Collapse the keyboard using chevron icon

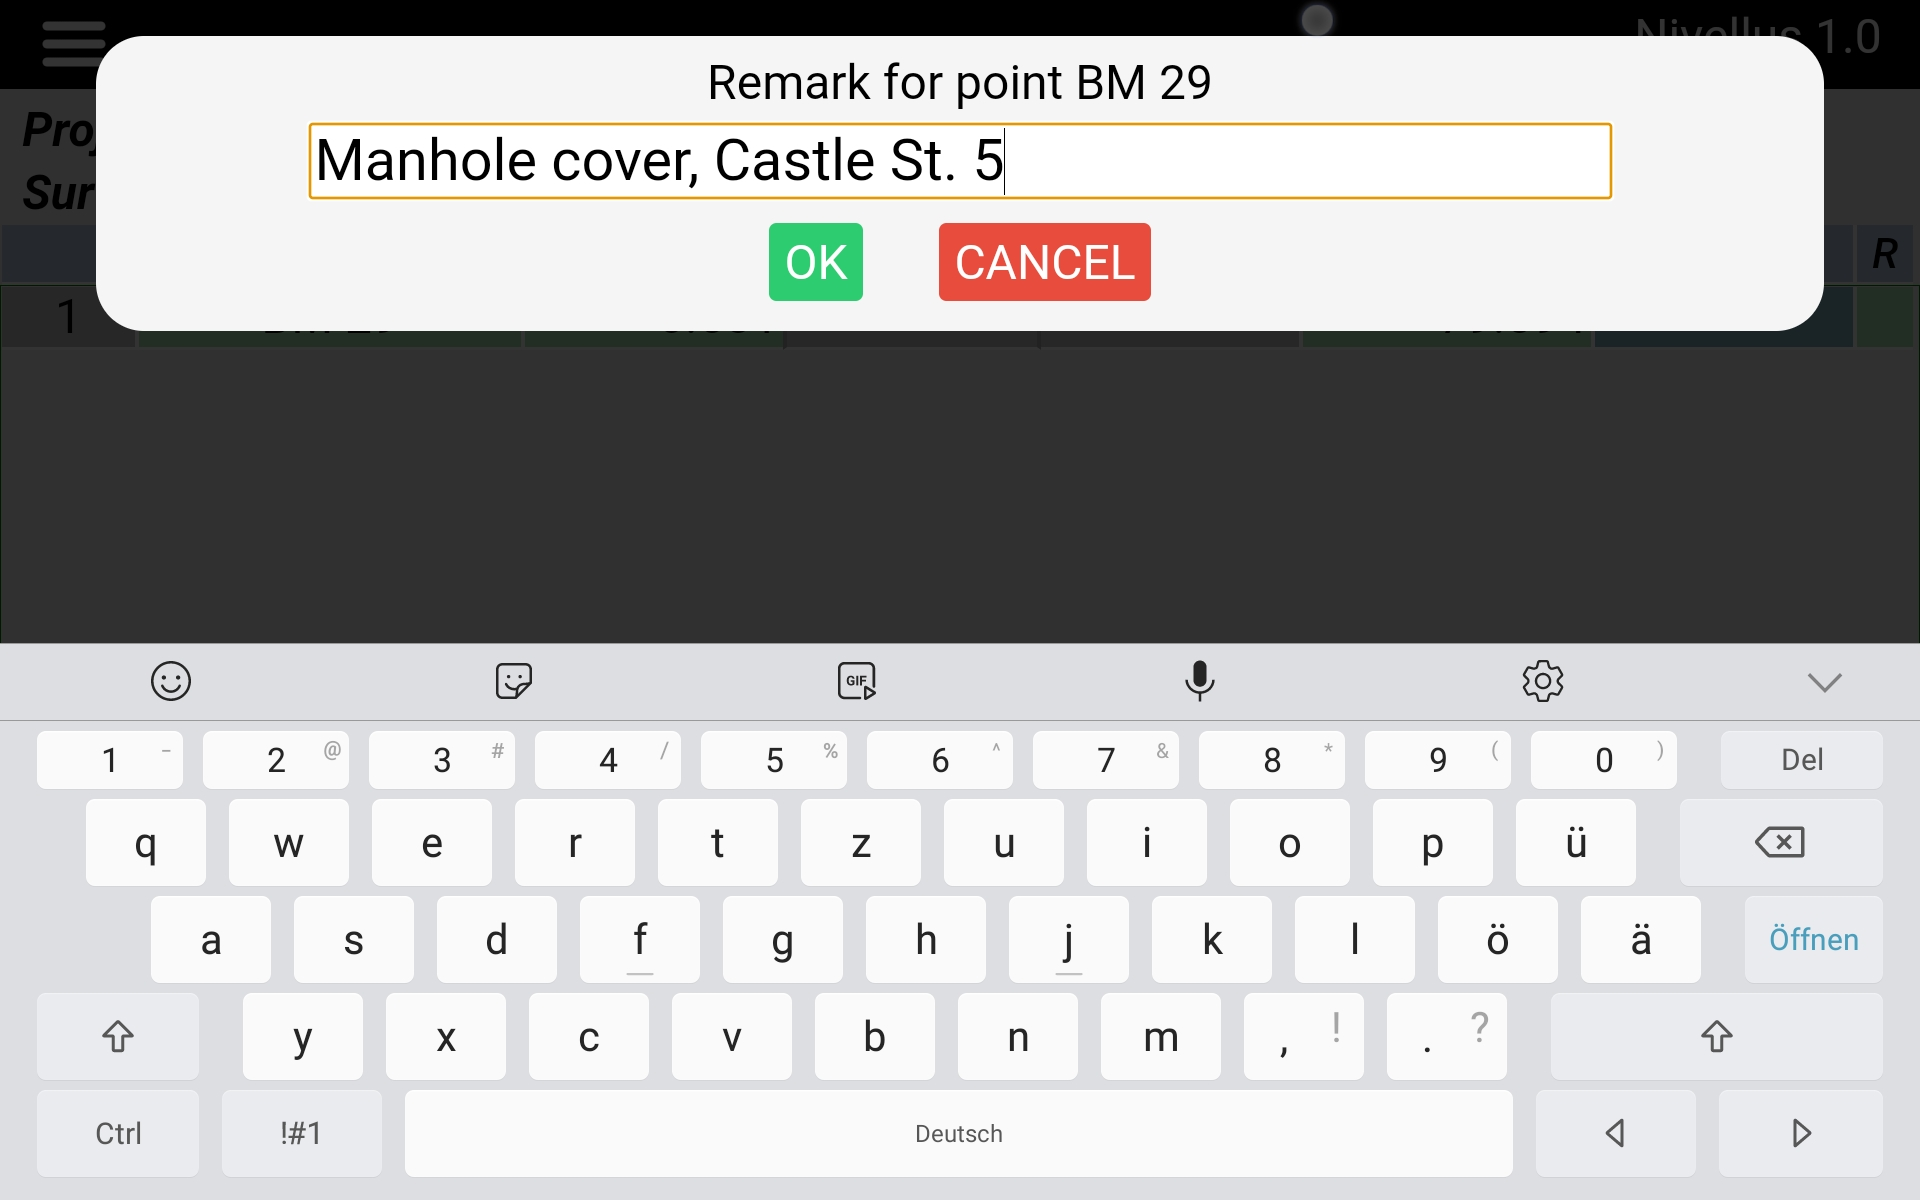tap(1825, 680)
